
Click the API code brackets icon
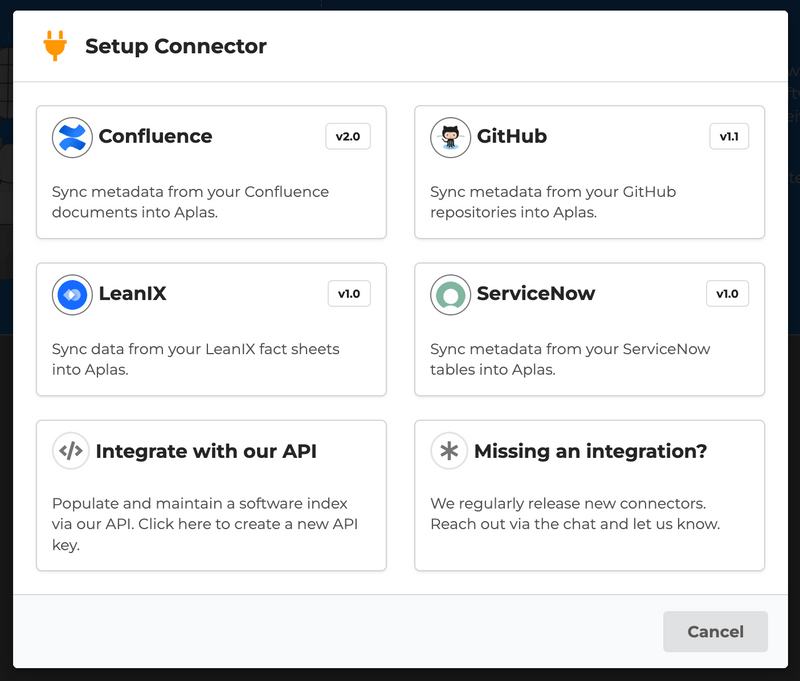point(71,451)
